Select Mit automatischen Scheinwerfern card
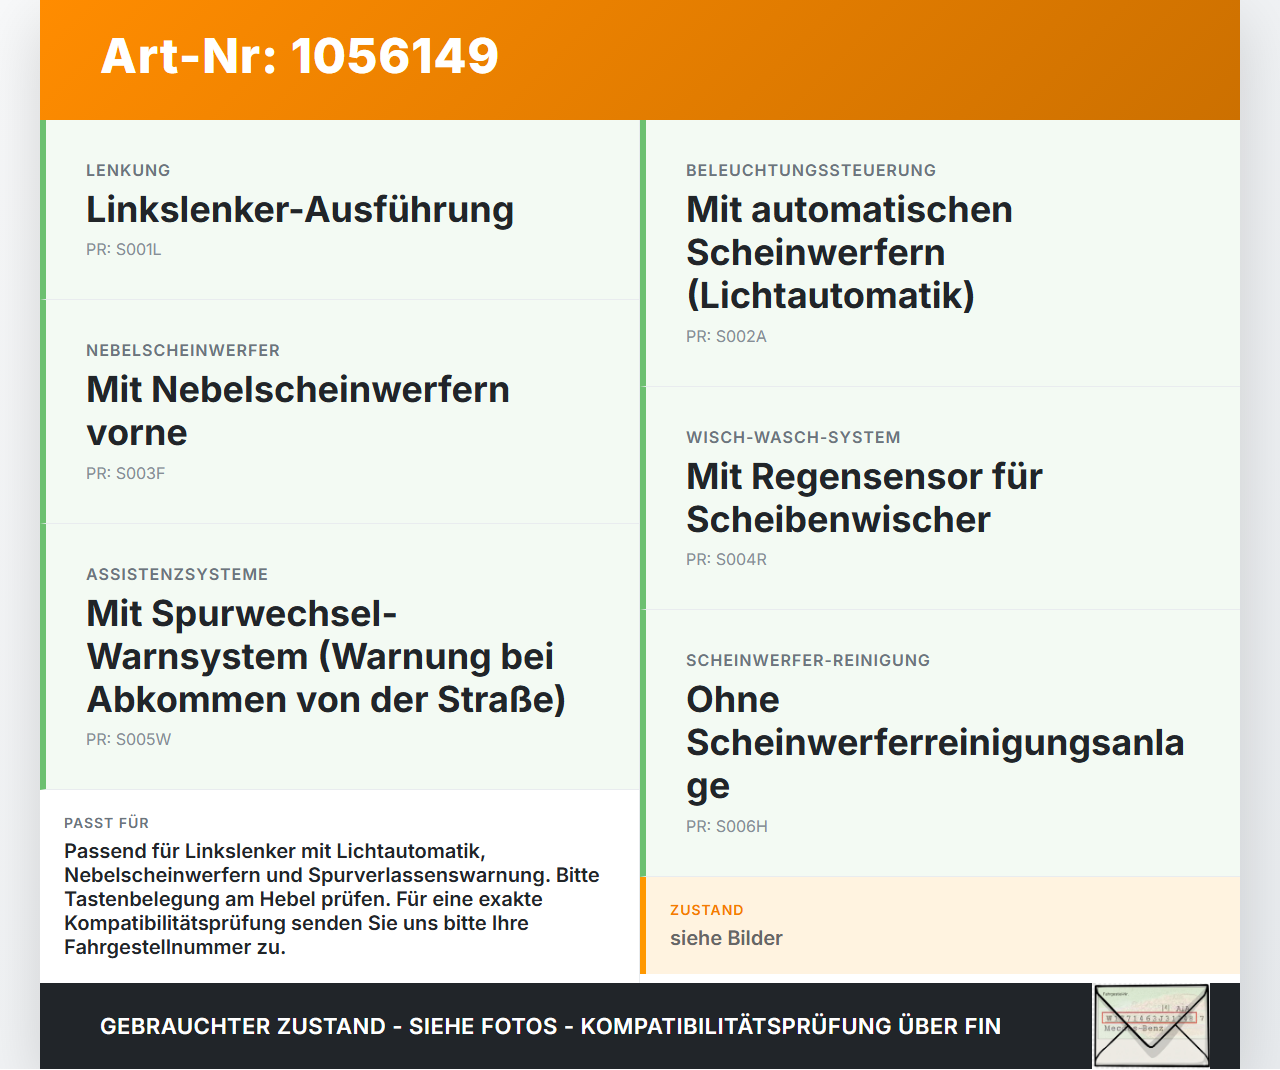 (x=940, y=253)
